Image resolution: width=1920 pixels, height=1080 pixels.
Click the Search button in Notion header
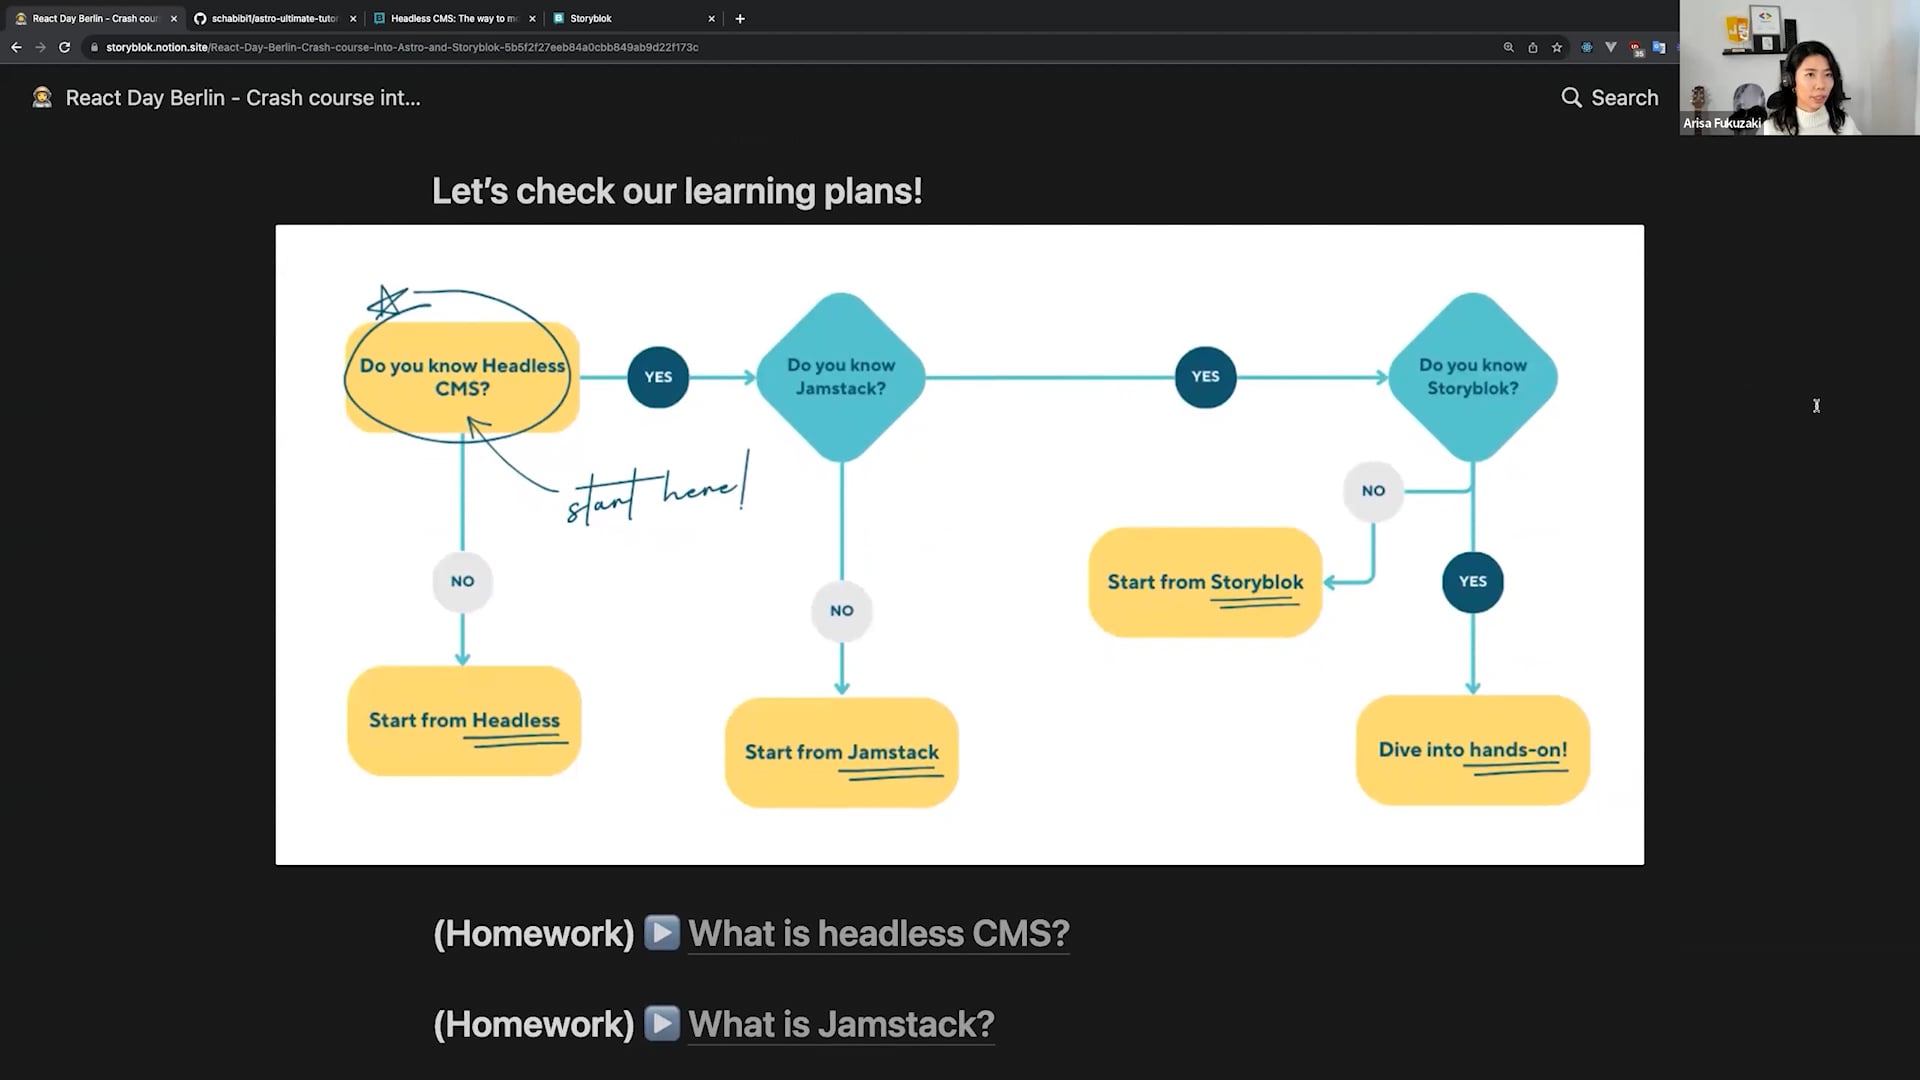pos(1610,97)
